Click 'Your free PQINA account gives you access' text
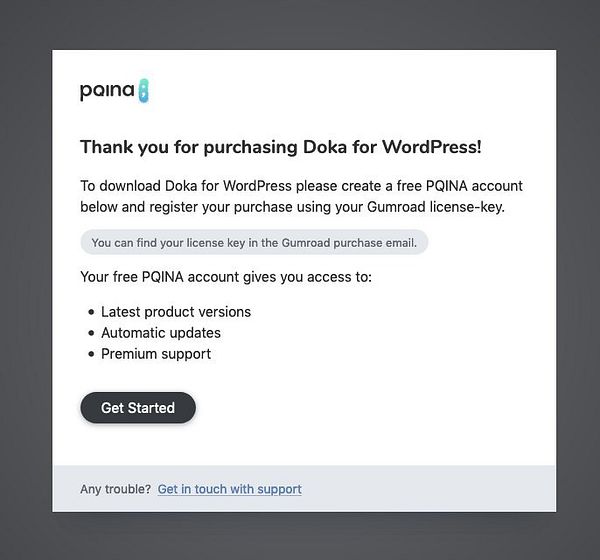Image resolution: width=600 pixels, height=560 pixels. click(226, 277)
